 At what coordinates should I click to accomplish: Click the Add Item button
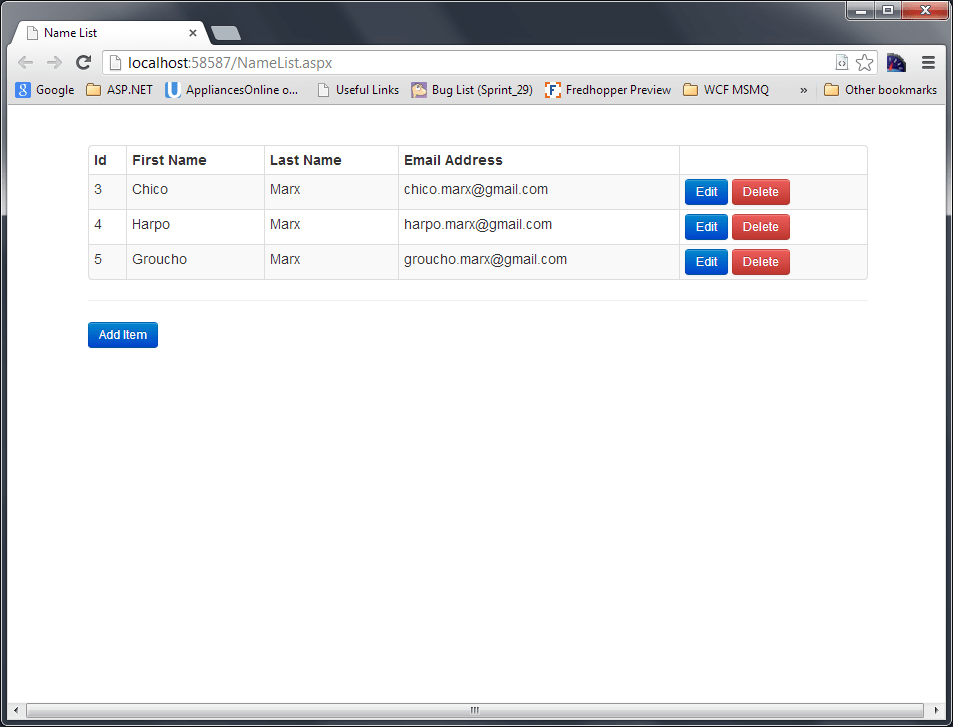click(122, 335)
